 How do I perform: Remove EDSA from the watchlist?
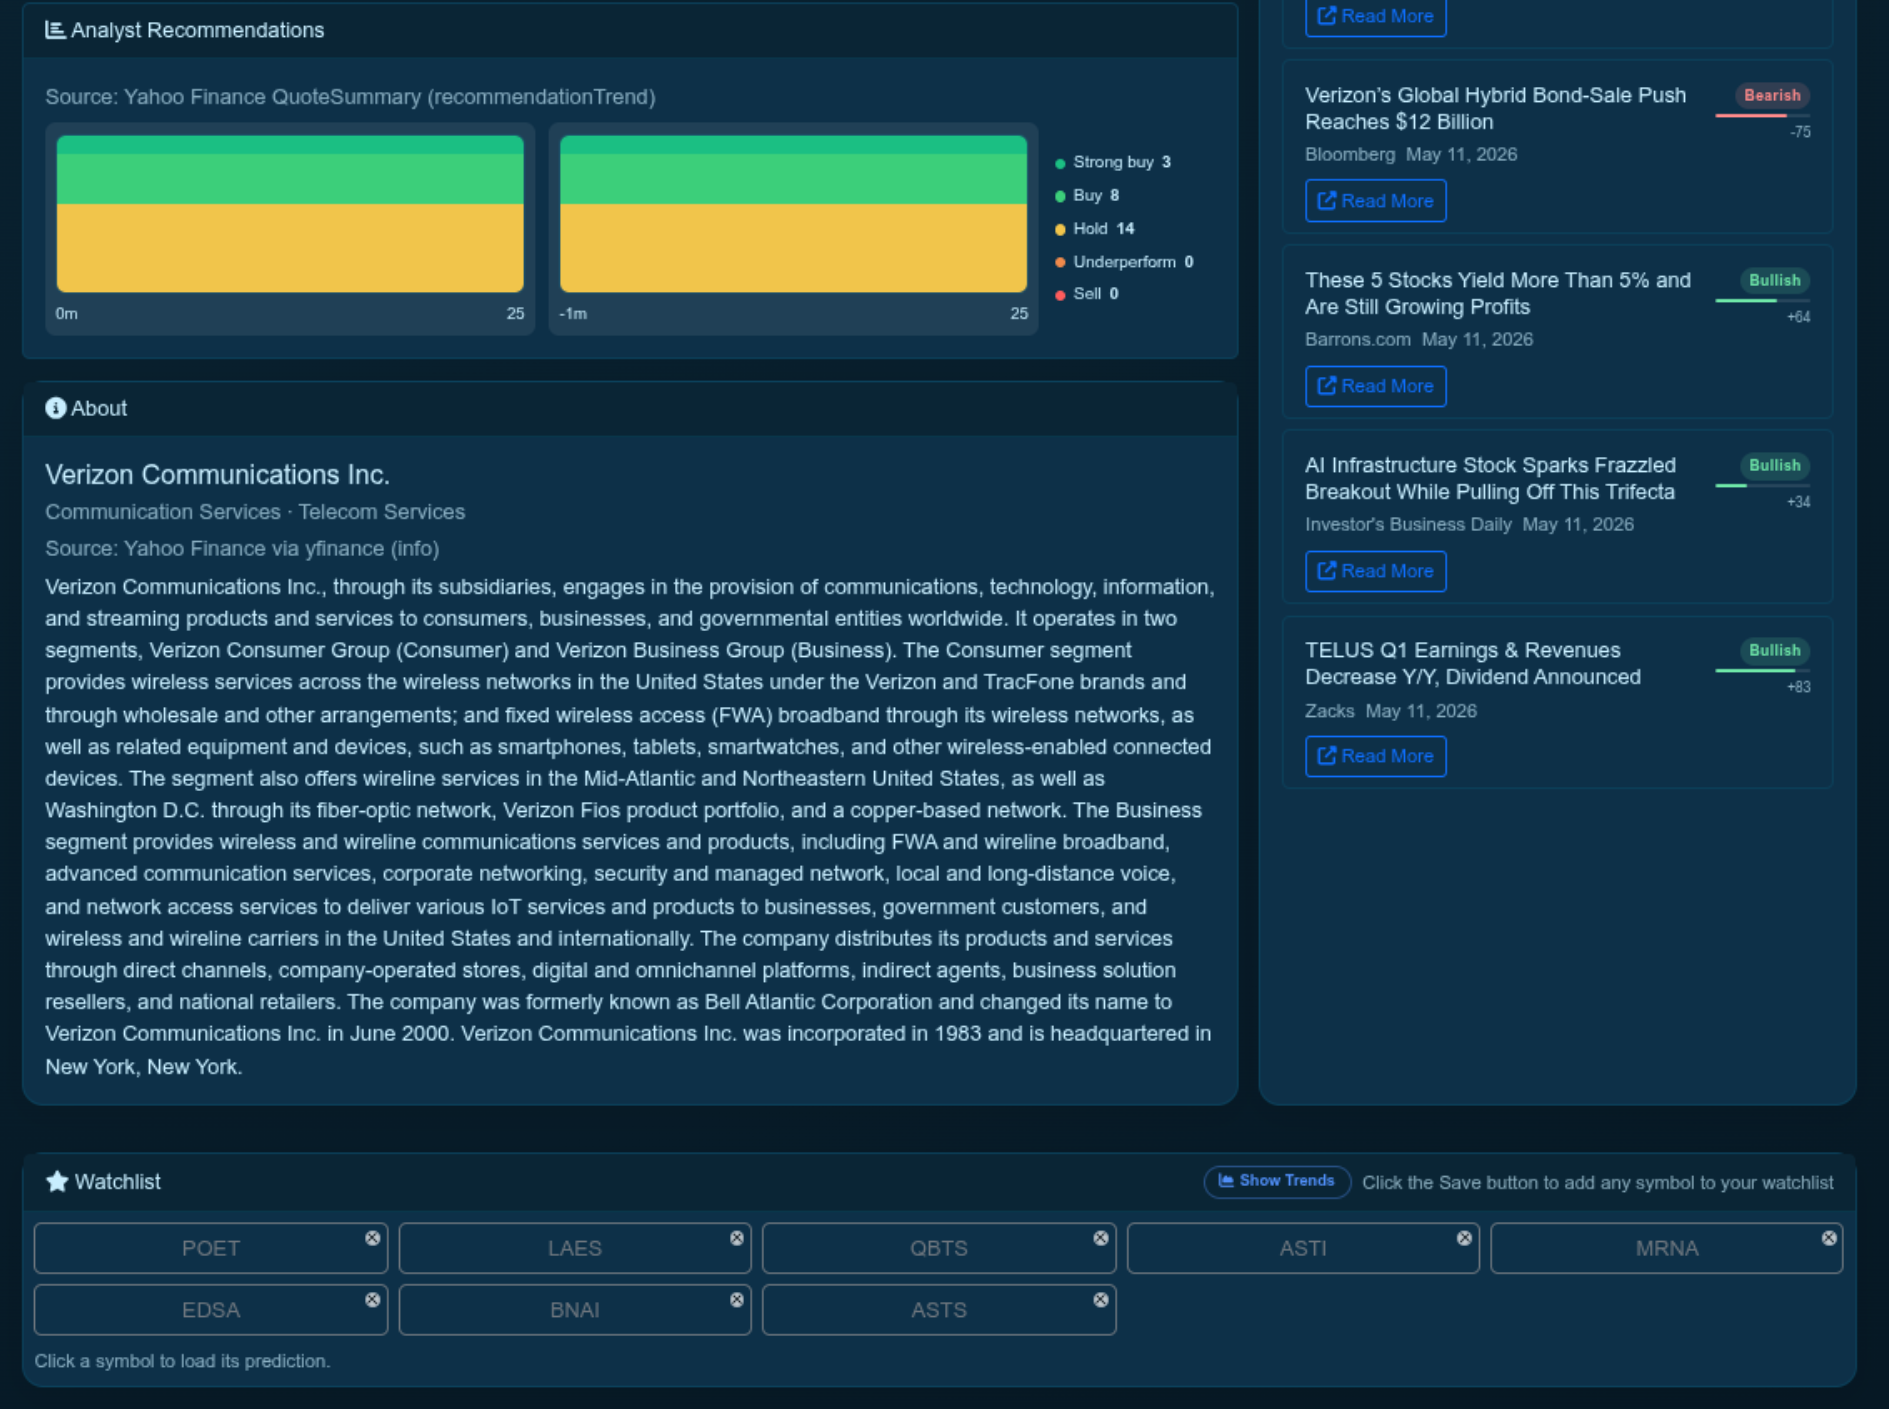pos(372,1300)
